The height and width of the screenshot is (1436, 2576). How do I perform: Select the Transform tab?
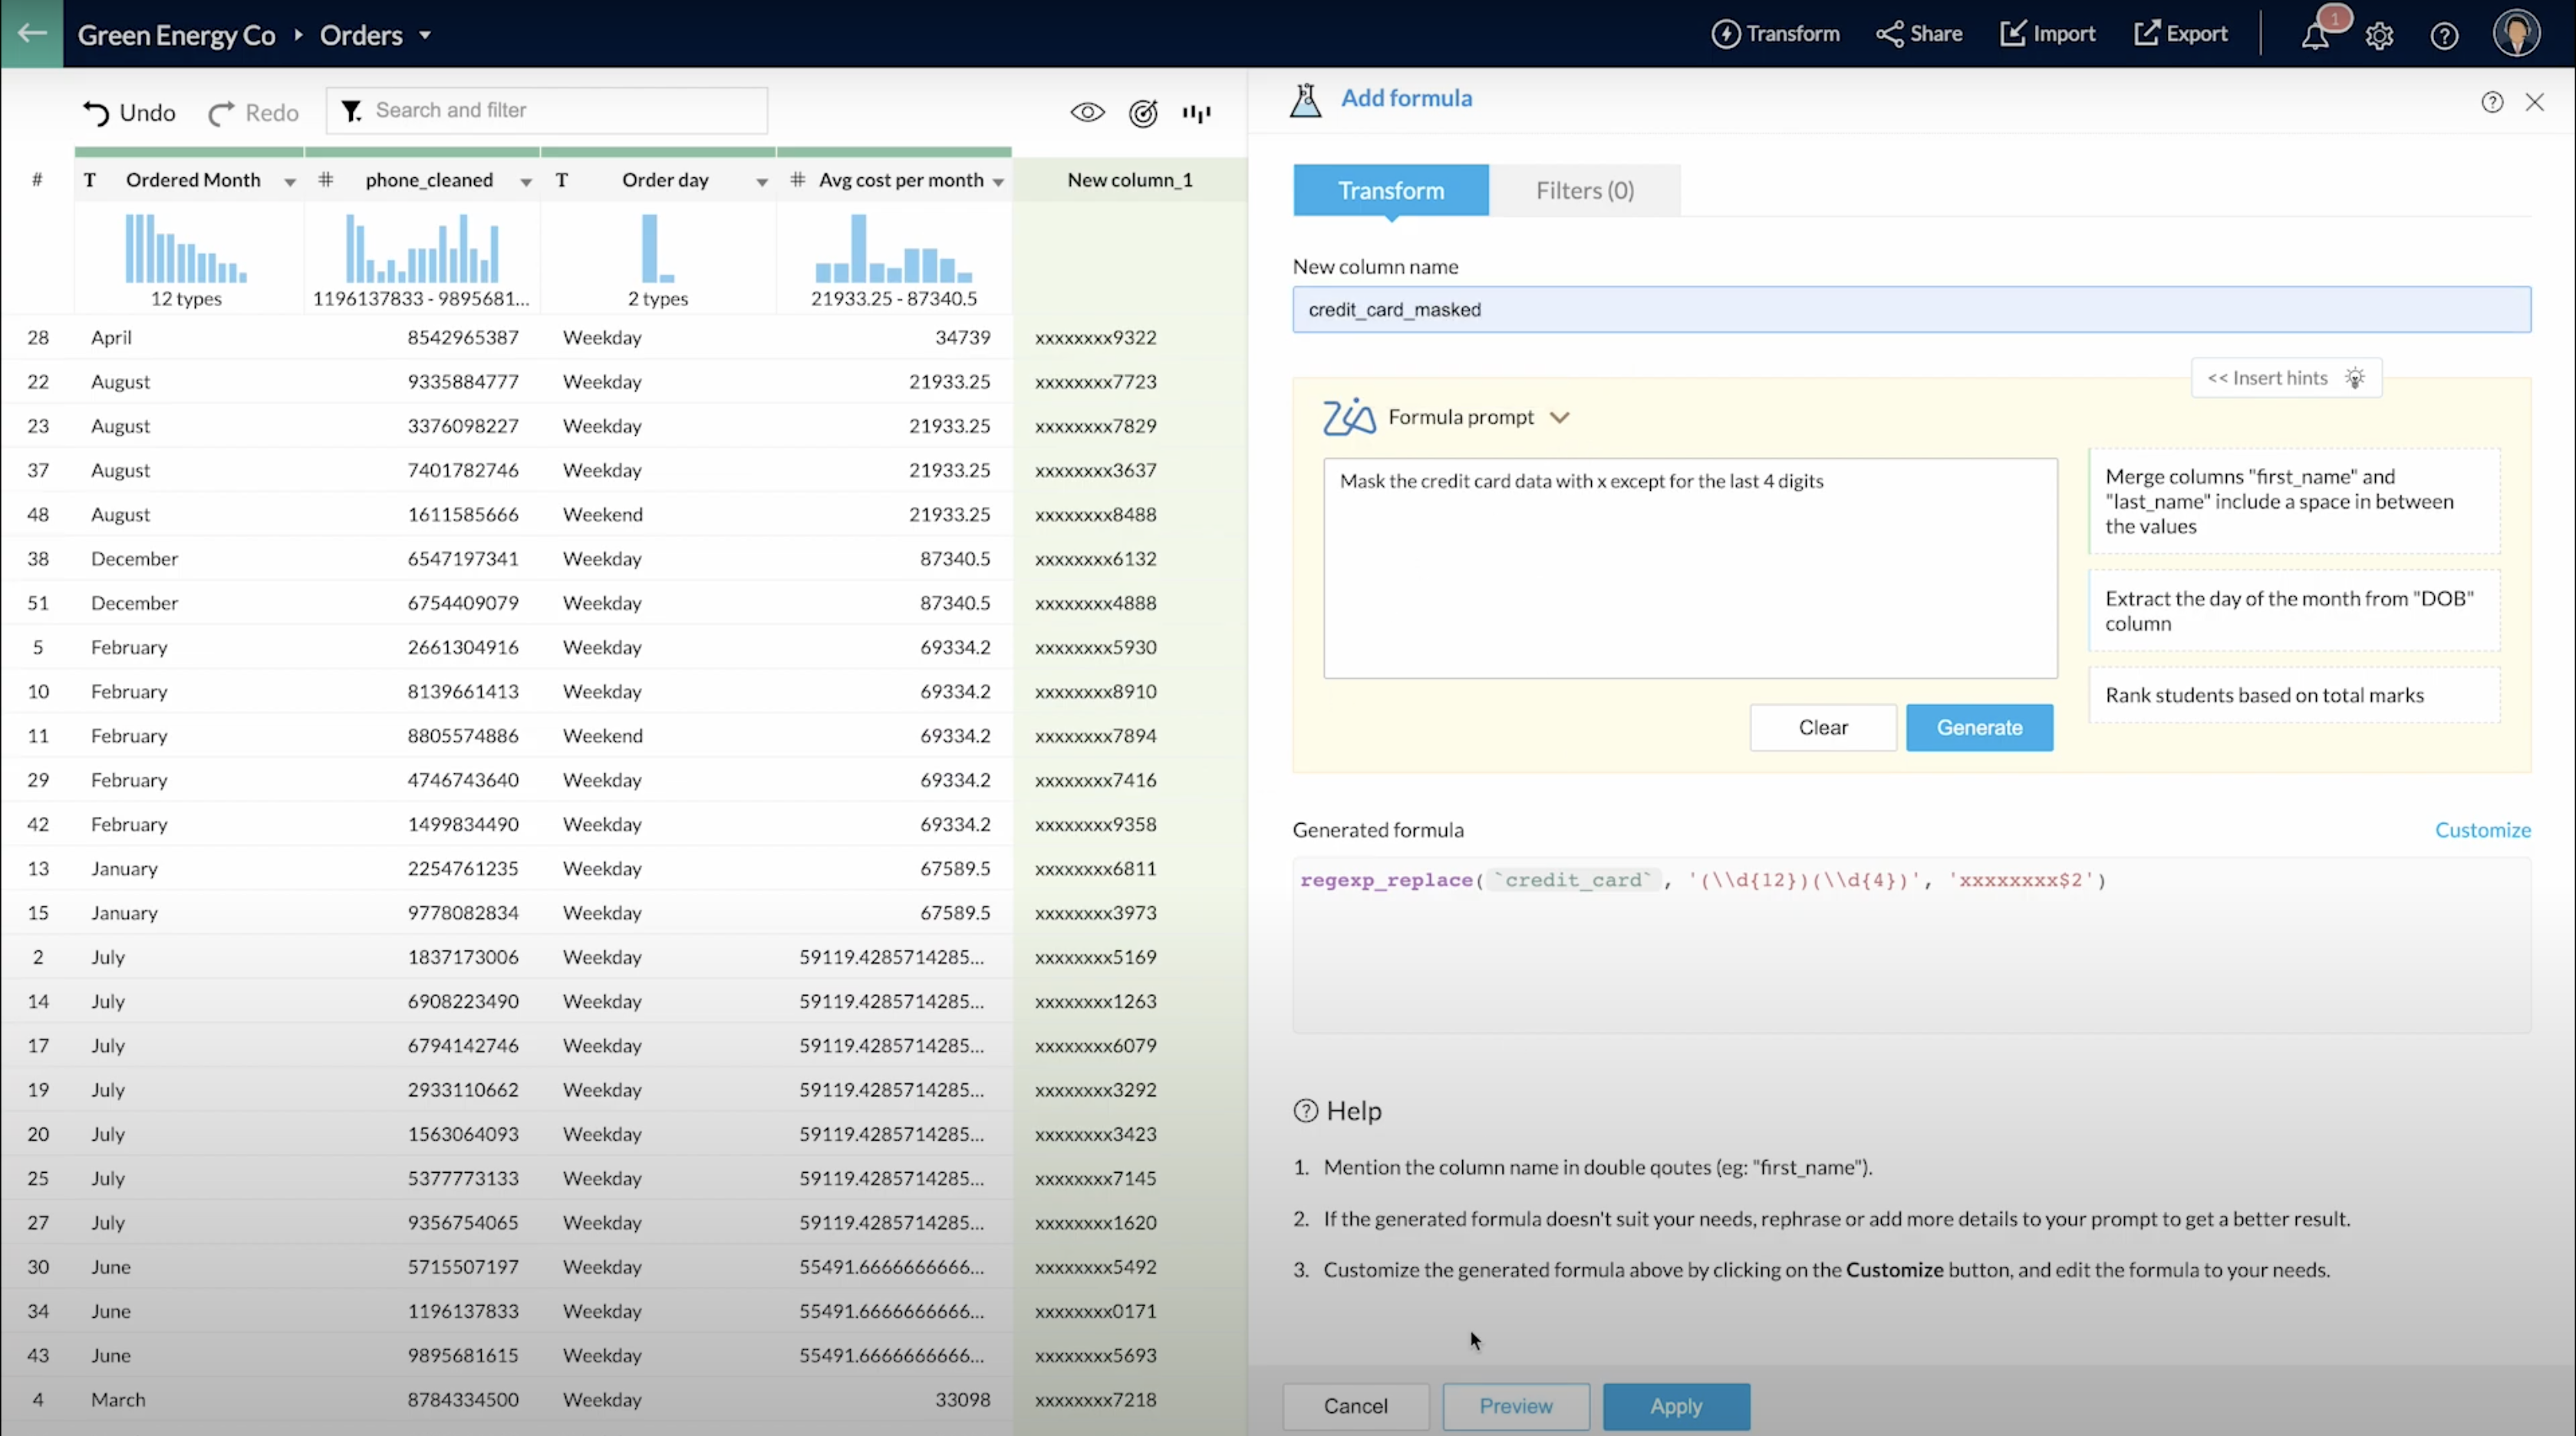(x=1390, y=190)
